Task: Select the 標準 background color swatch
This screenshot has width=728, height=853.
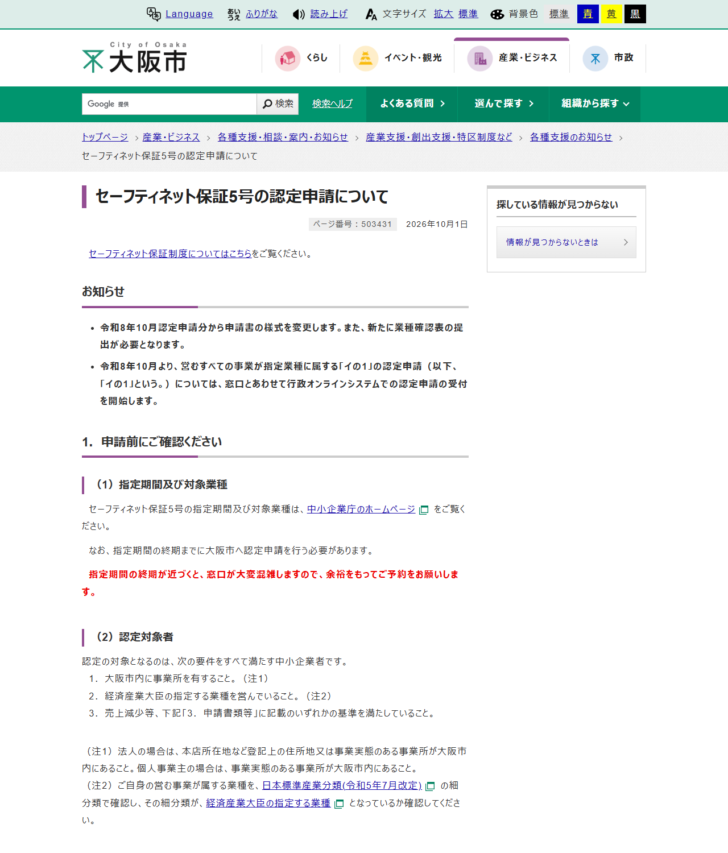Action: 559,14
